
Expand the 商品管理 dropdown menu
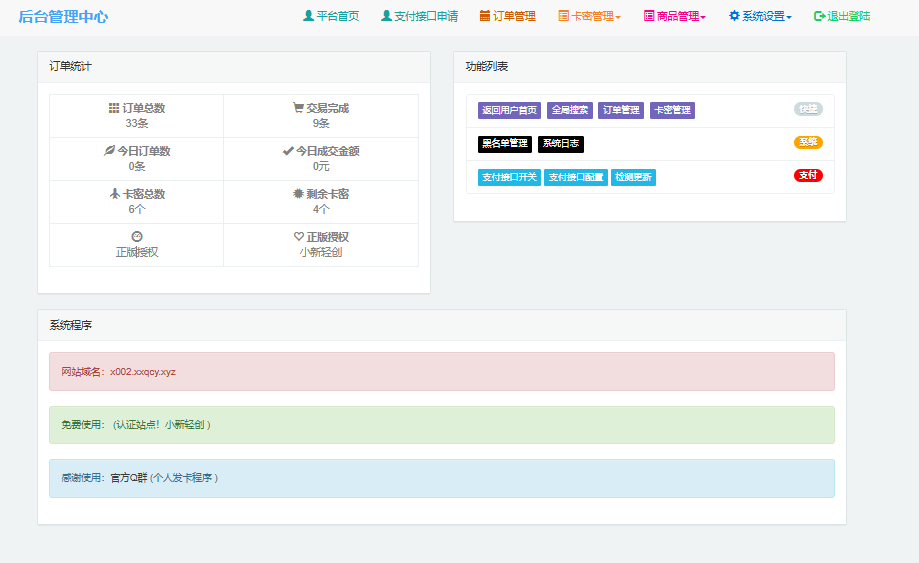click(x=675, y=17)
